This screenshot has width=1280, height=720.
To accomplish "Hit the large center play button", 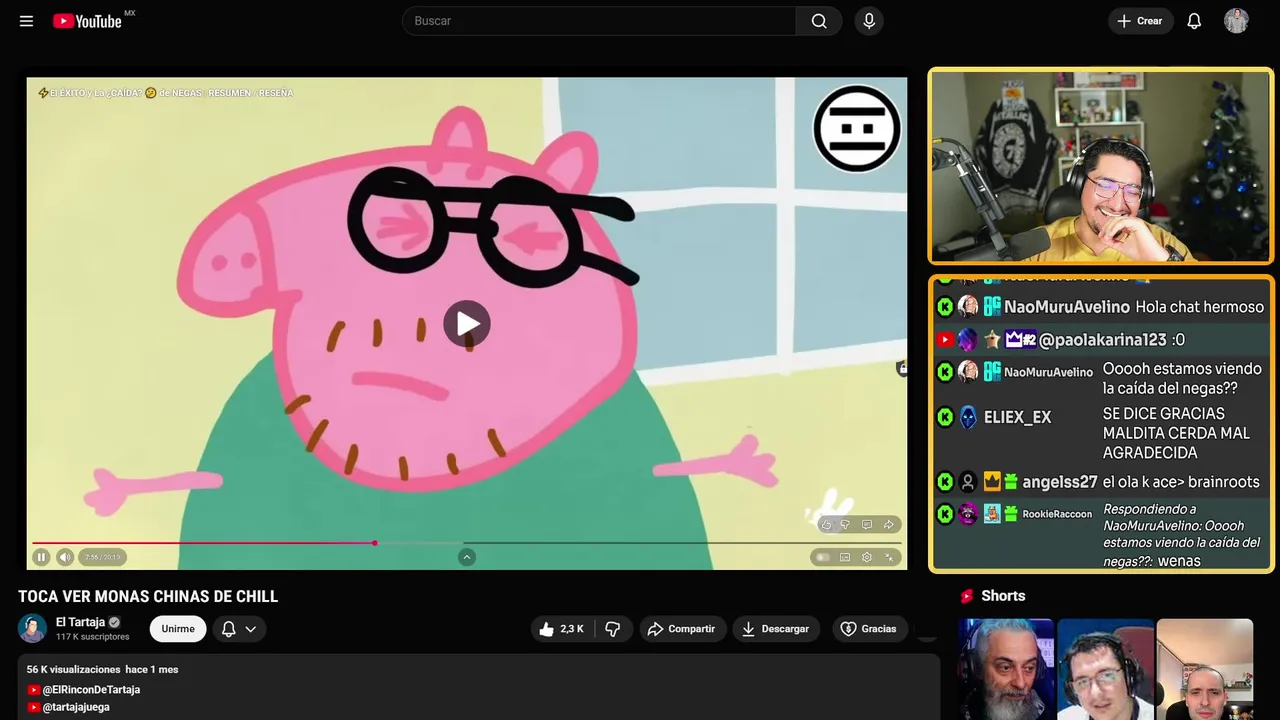I will click(467, 324).
